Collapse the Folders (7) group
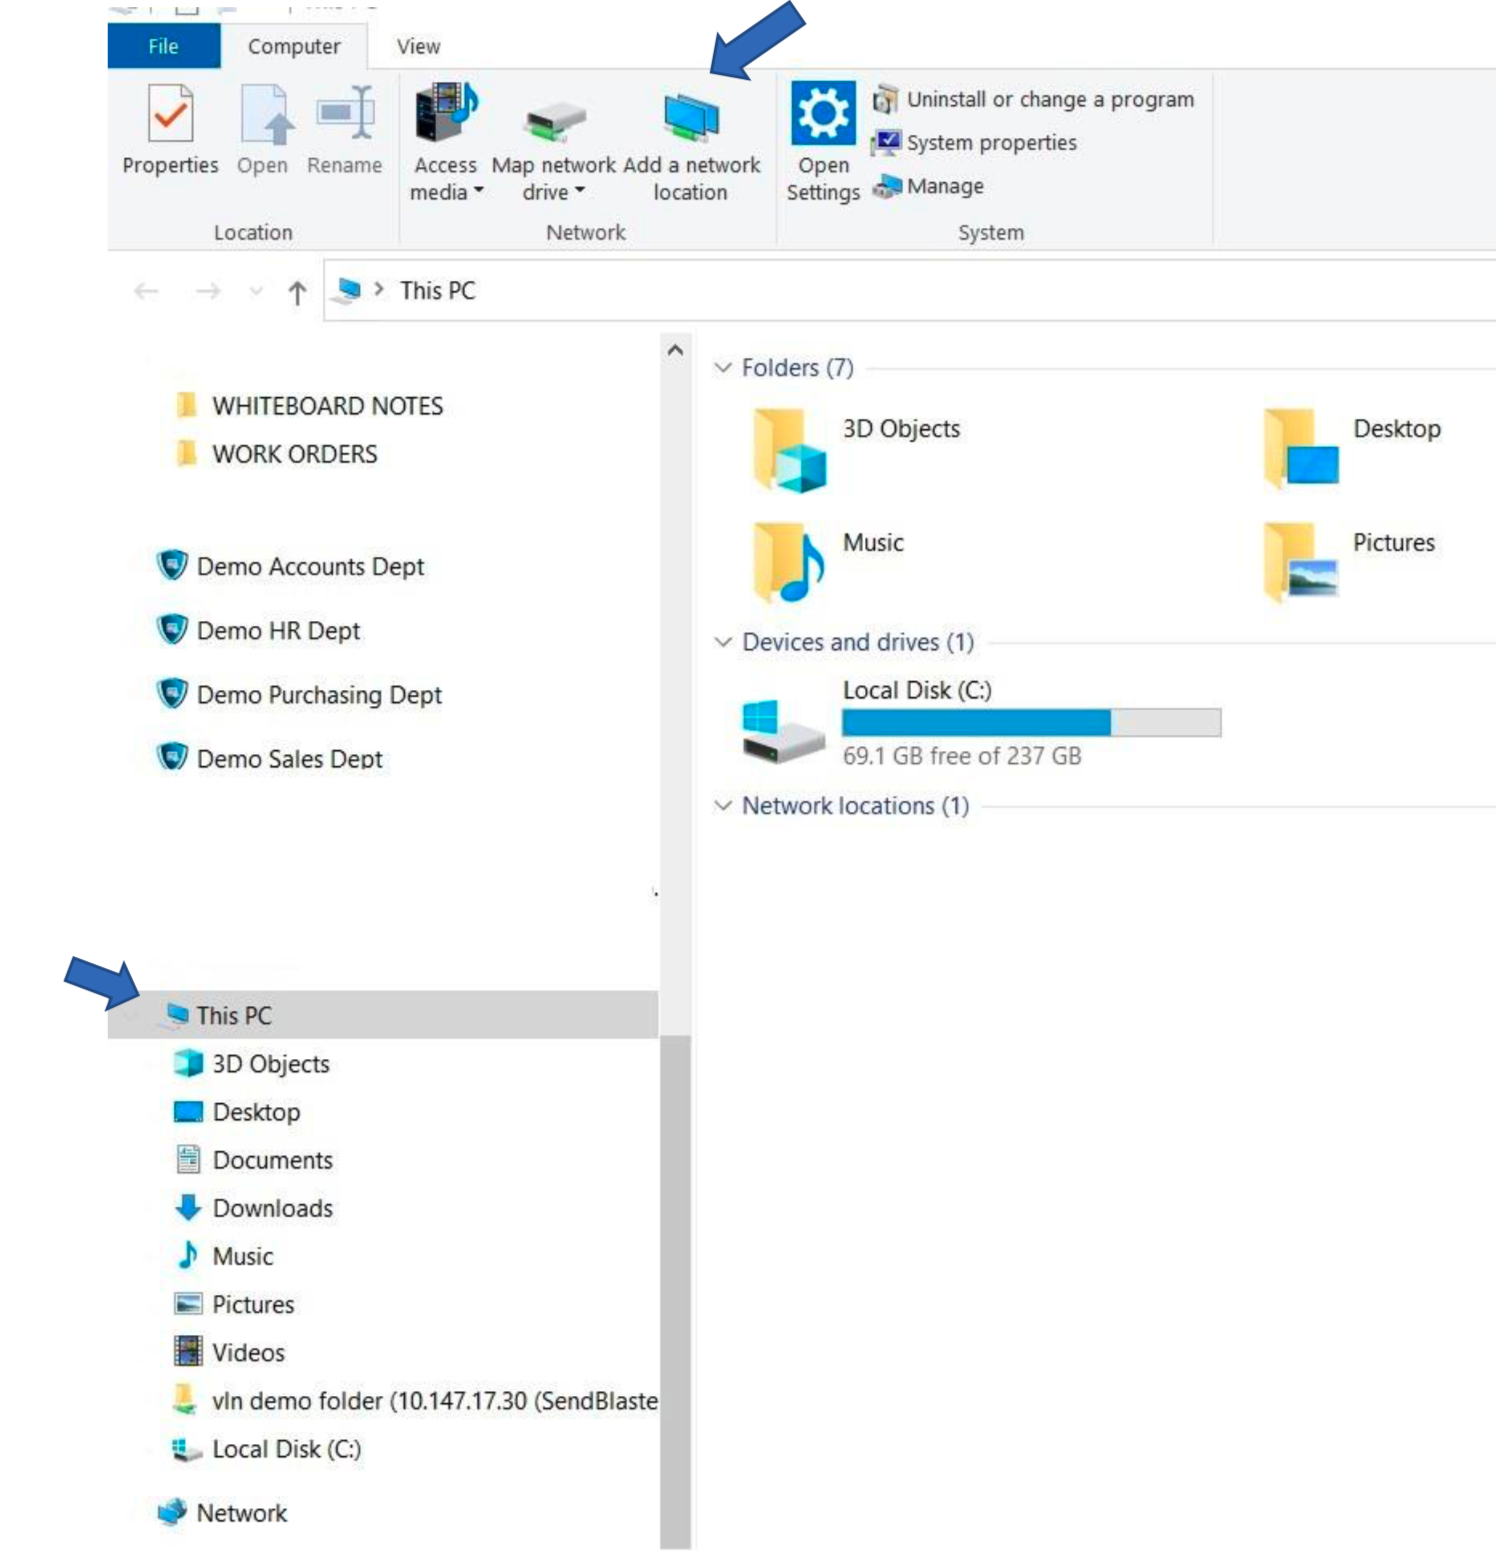The height and width of the screenshot is (1556, 1496). coord(723,368)
